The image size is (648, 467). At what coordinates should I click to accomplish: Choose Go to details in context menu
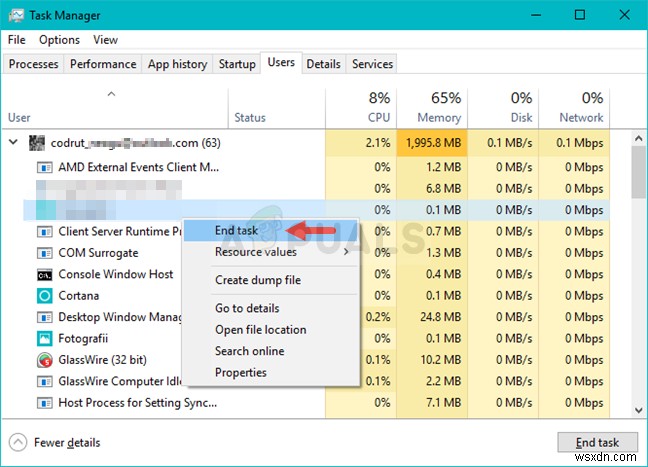[x=271, y=308]
